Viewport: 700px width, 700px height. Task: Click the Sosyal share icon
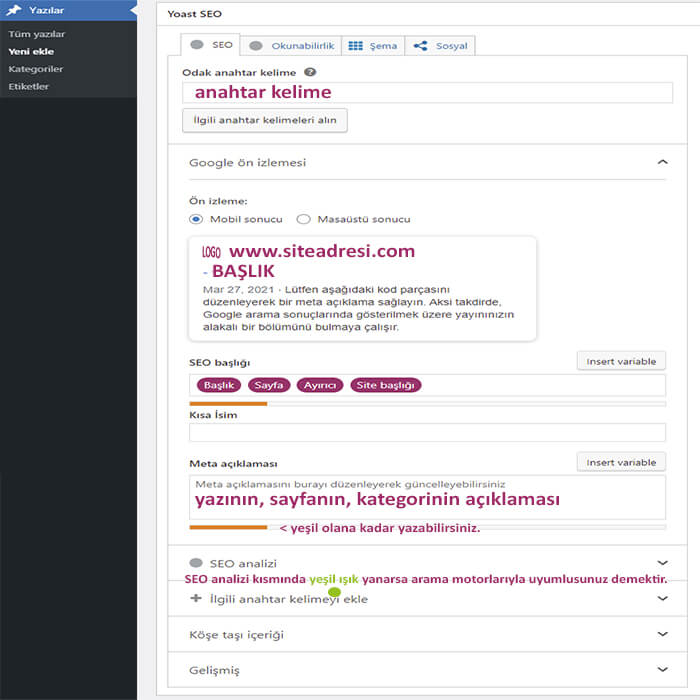point(420,46)
